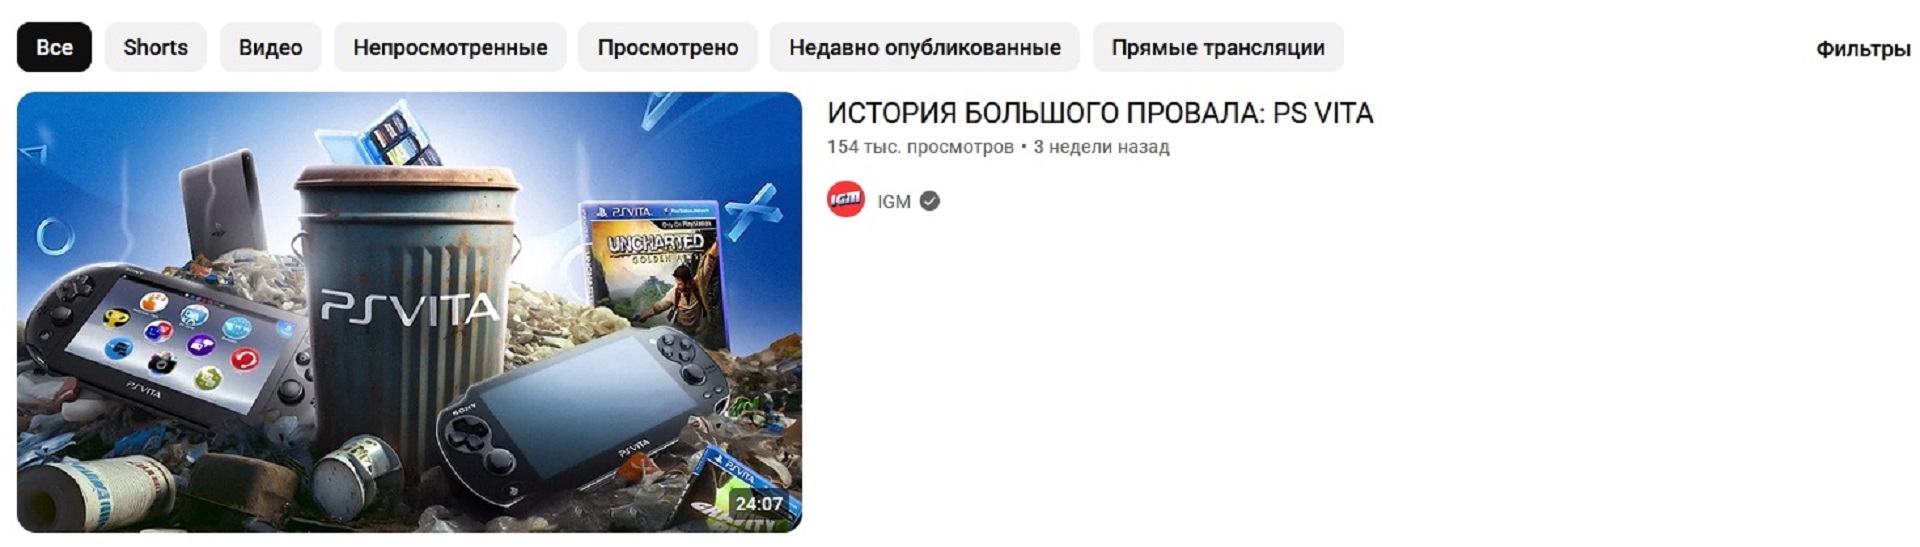
Task: Click the verified checkmark badge beside IGM
Action: [x=930, y=201]
